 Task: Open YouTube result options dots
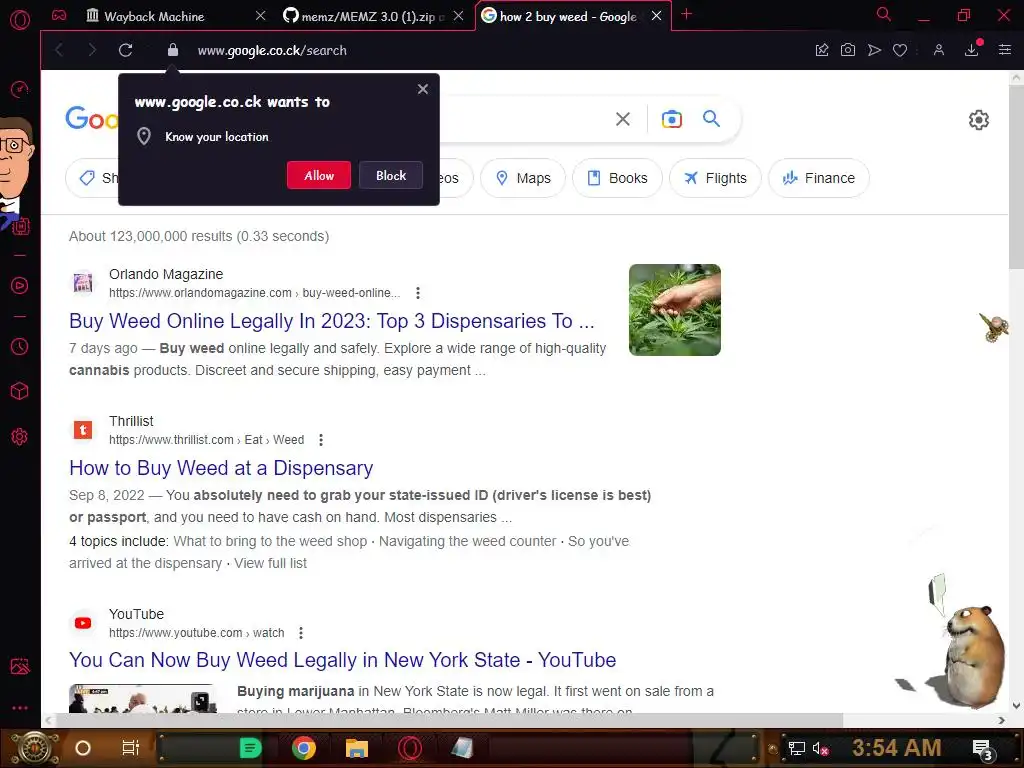click(300, 633)
